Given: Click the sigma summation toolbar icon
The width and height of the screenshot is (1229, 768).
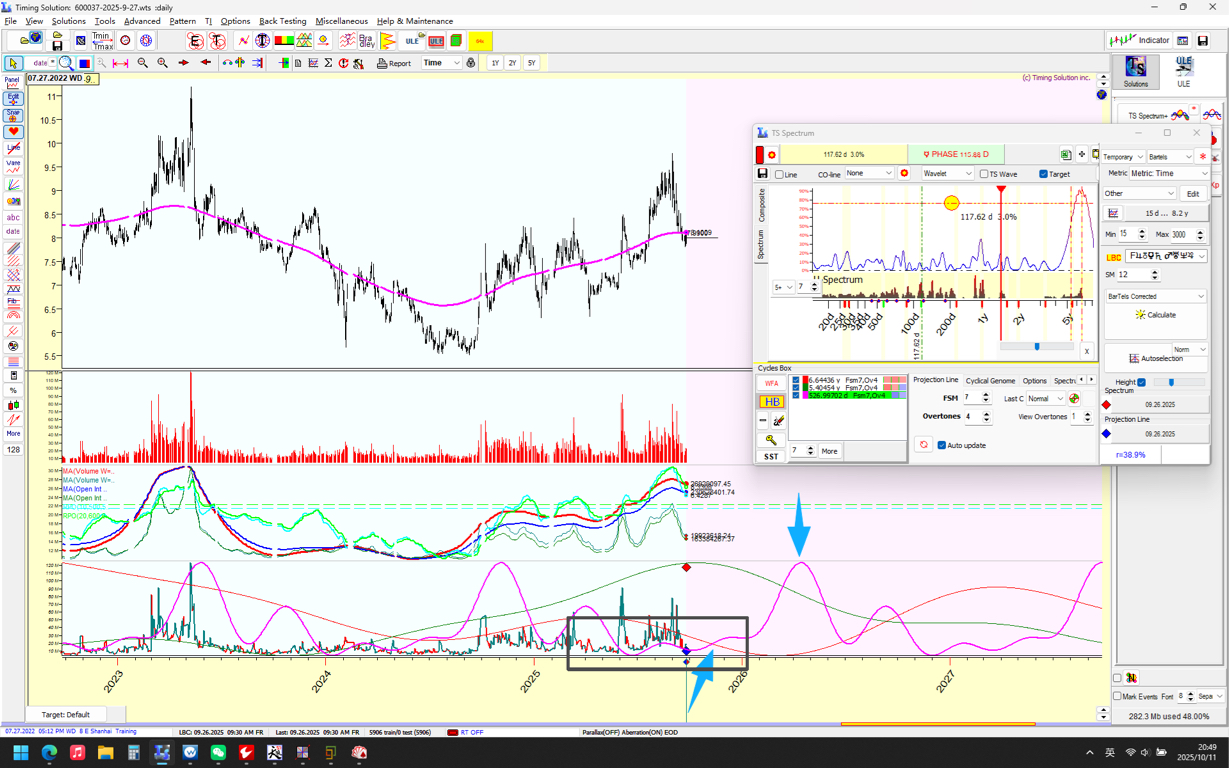Looking at the screenshot, I should point(328,63).
